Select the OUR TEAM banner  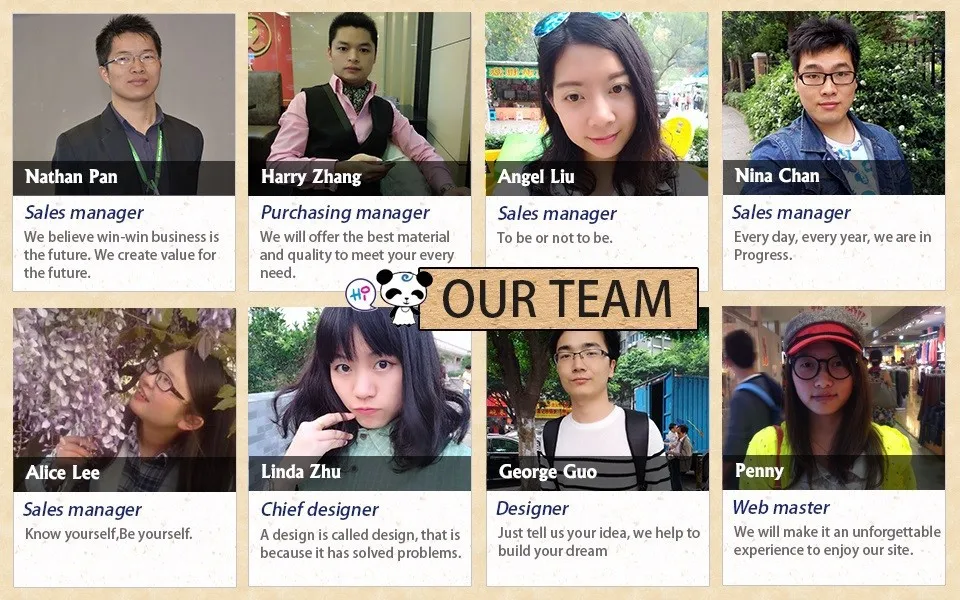(558, 299)
